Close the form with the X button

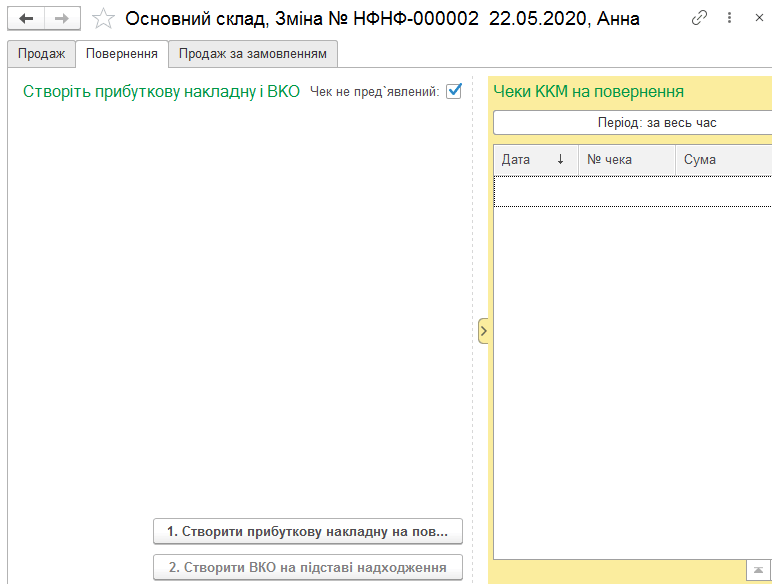point(759,18)
